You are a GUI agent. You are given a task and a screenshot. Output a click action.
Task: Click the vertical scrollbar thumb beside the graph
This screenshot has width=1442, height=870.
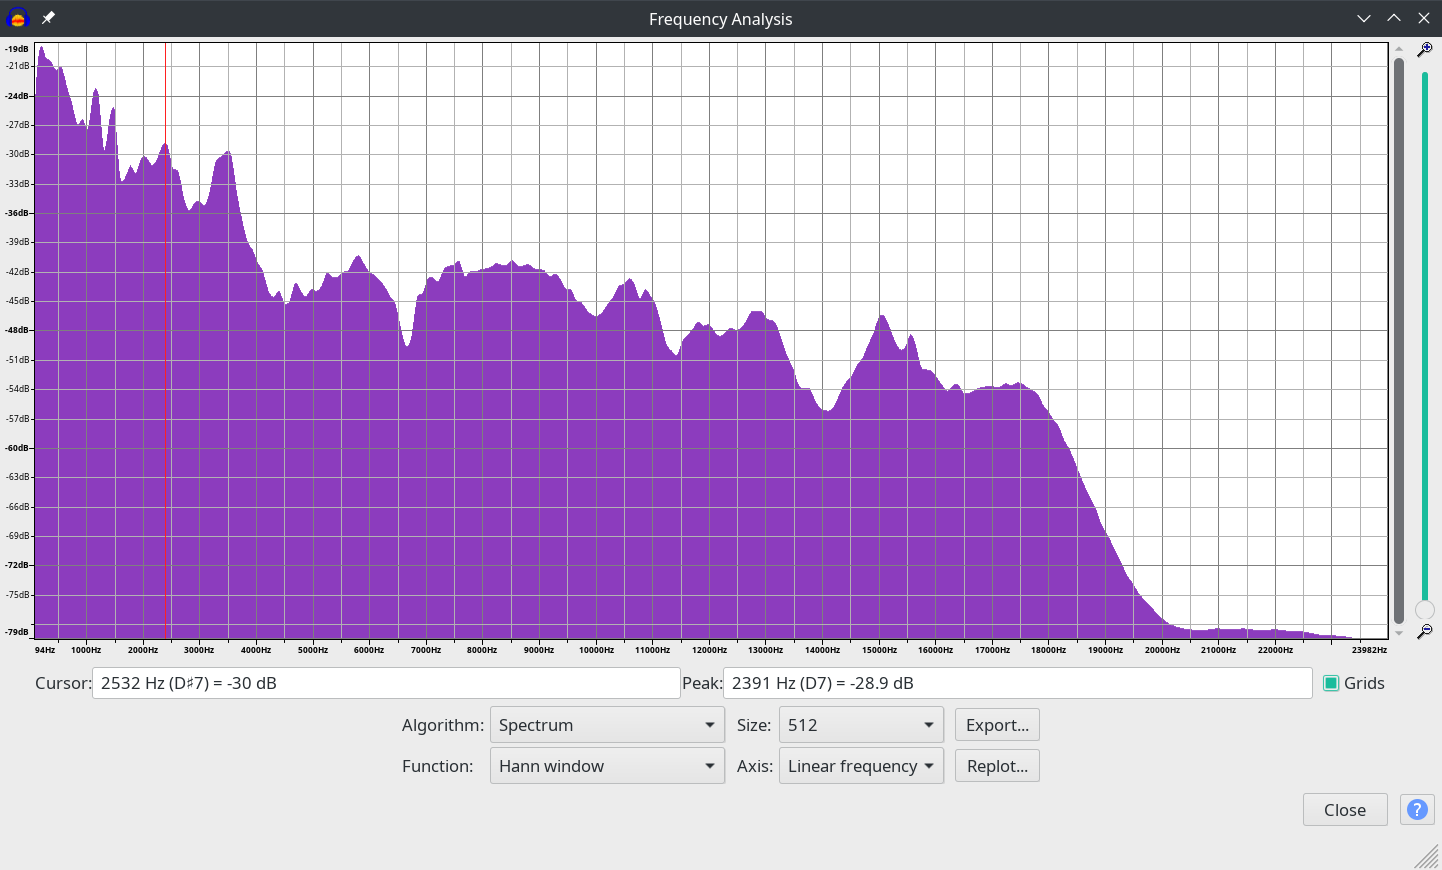(x=1399, y=341)
